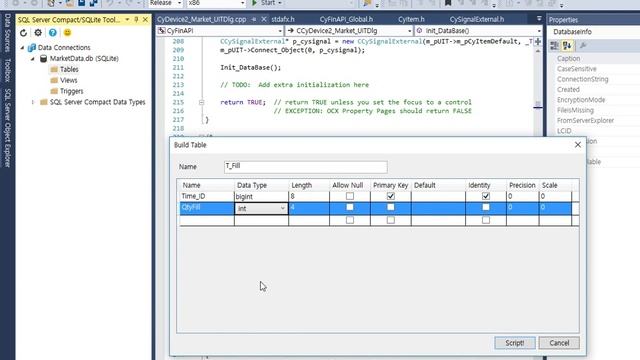640x360 pixels.
Task: Switch to the CyFinAPI_Global.h tab
Action: tap(346, 19)
